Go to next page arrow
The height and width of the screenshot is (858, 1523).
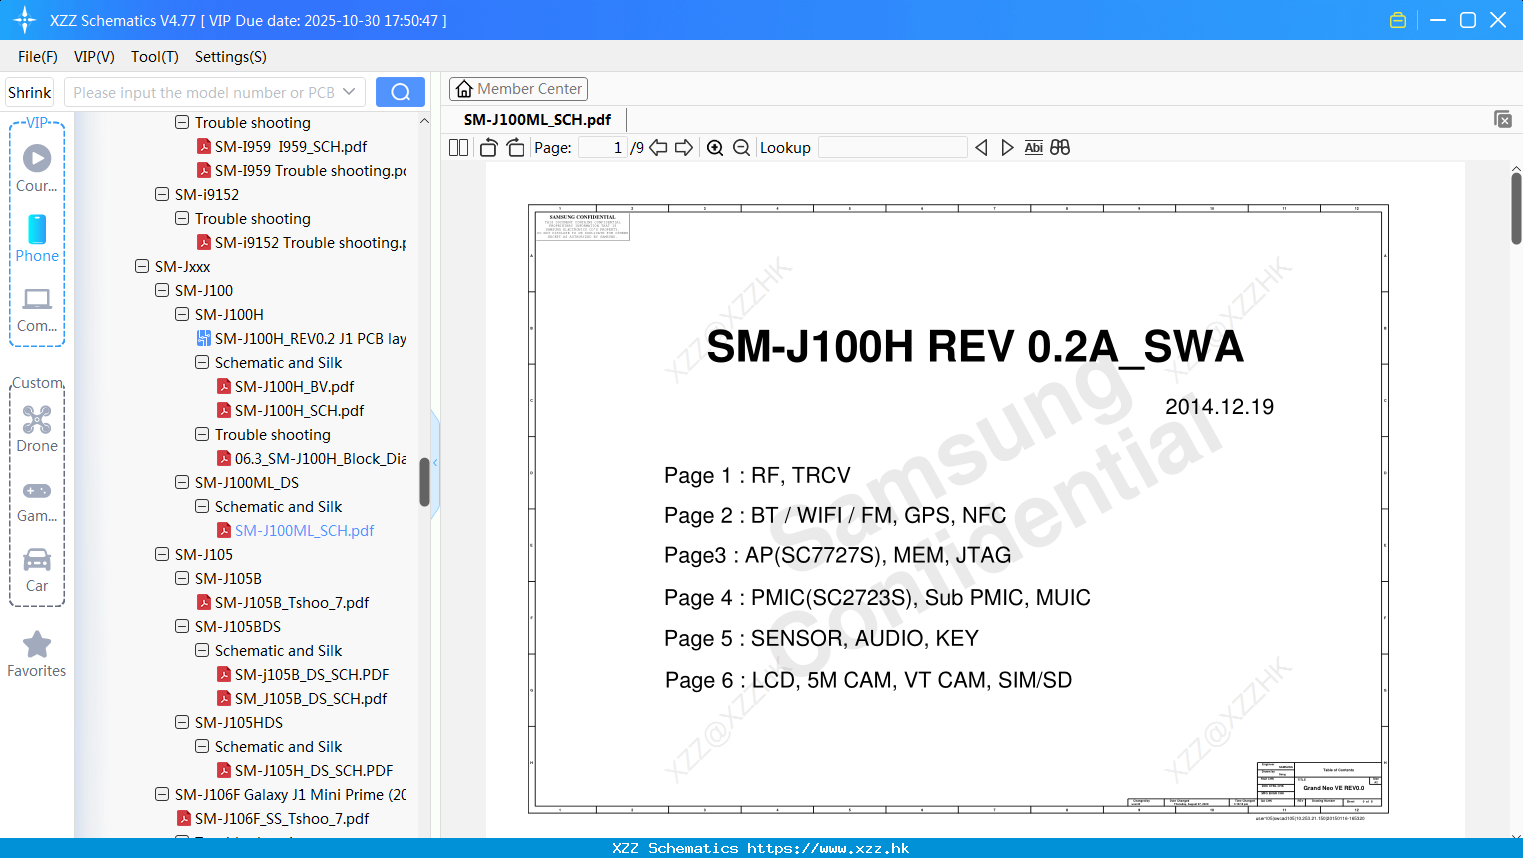(684, 147)
